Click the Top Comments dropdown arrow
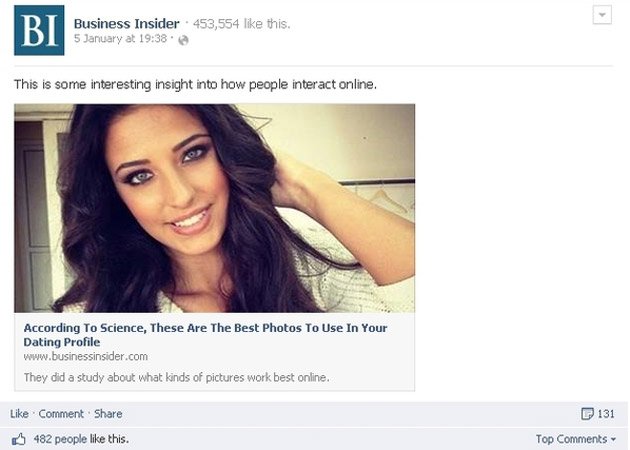630x450 pixels. click(613, 439)
